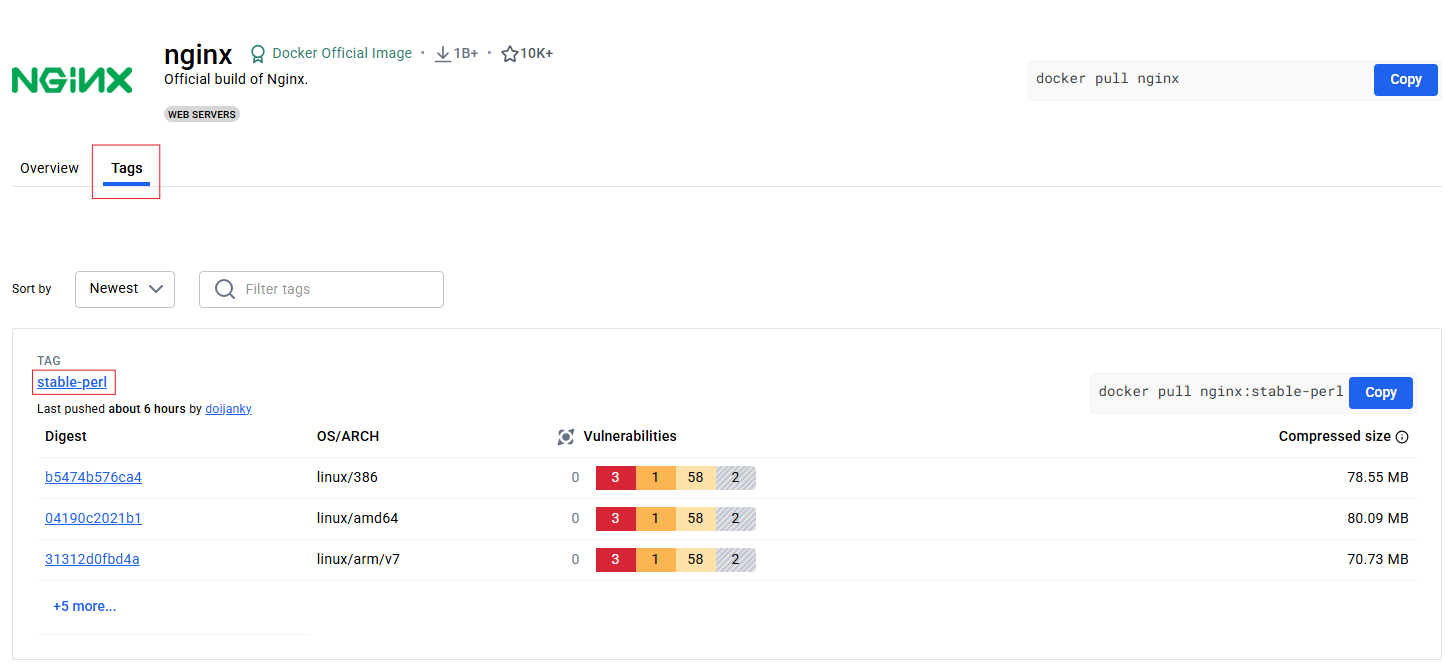Viewport: 1445px width, 665px height.
Task: Click the info icon beside Compressed size
Action: pyautogui.click(x=1402, y=437)
